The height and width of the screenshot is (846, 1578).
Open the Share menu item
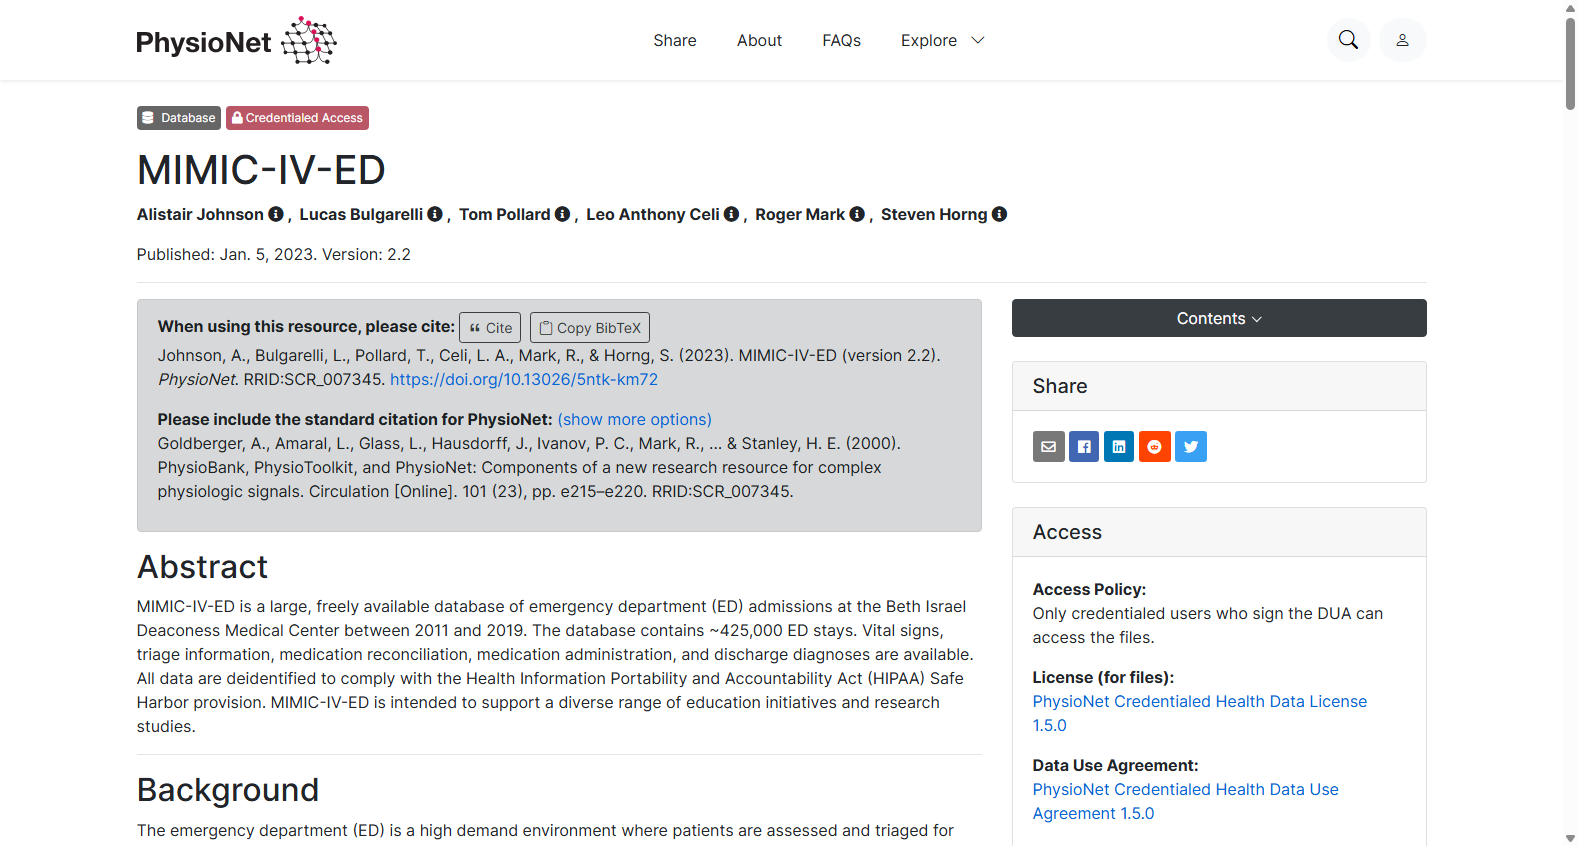pos(675,40)
